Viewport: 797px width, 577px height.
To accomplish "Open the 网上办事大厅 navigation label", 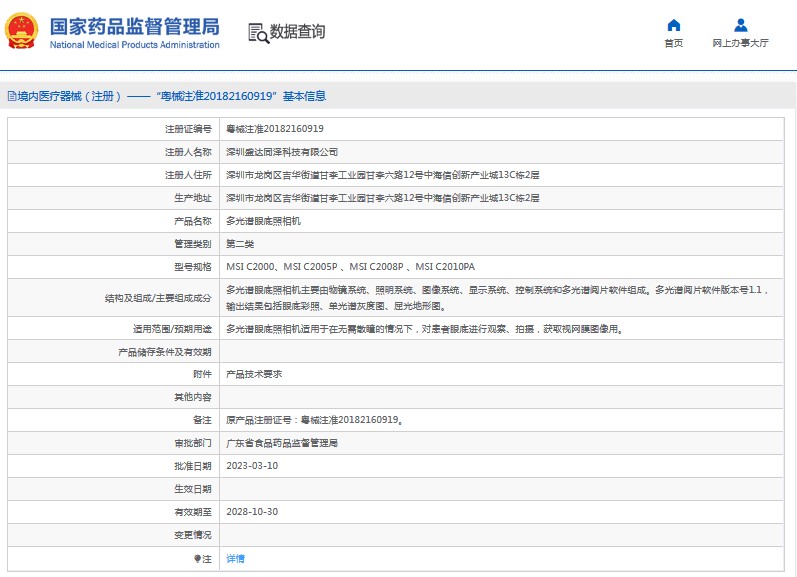I will [740, 44].
